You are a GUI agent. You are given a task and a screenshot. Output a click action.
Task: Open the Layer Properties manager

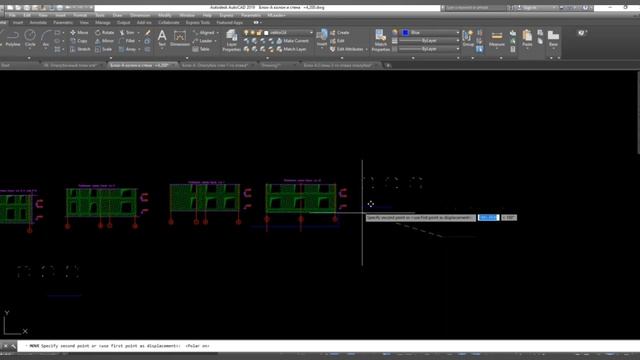pos(231,40)
